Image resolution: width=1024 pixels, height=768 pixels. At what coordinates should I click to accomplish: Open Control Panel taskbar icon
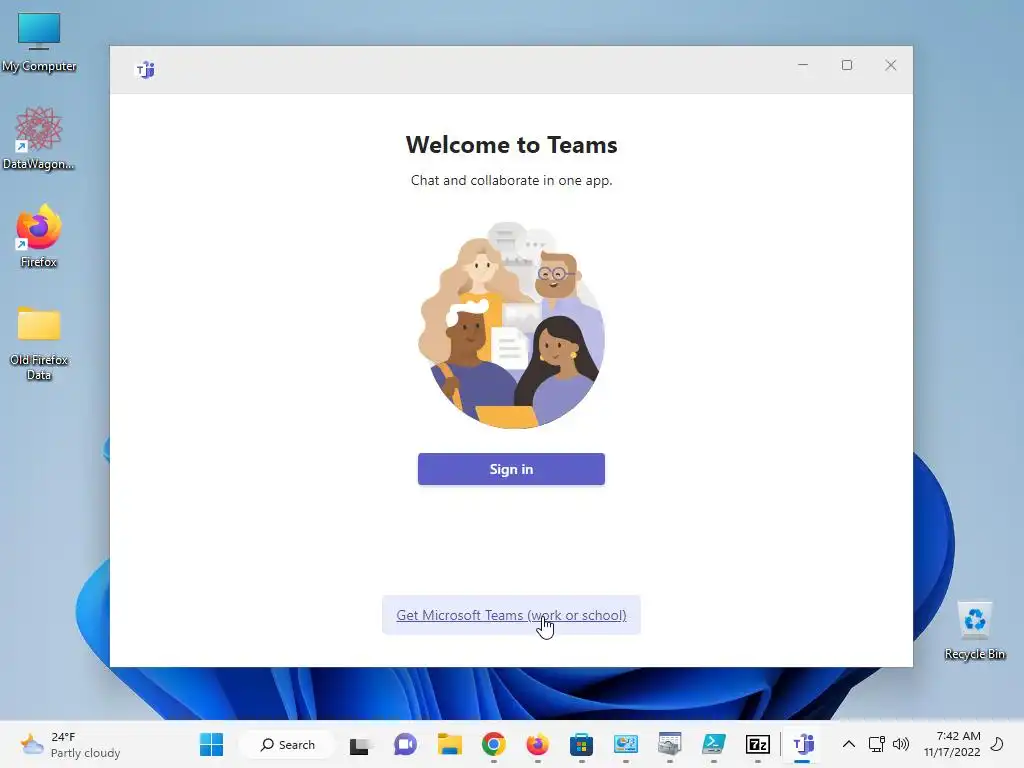pyautogui.click(x=626, y=744)
